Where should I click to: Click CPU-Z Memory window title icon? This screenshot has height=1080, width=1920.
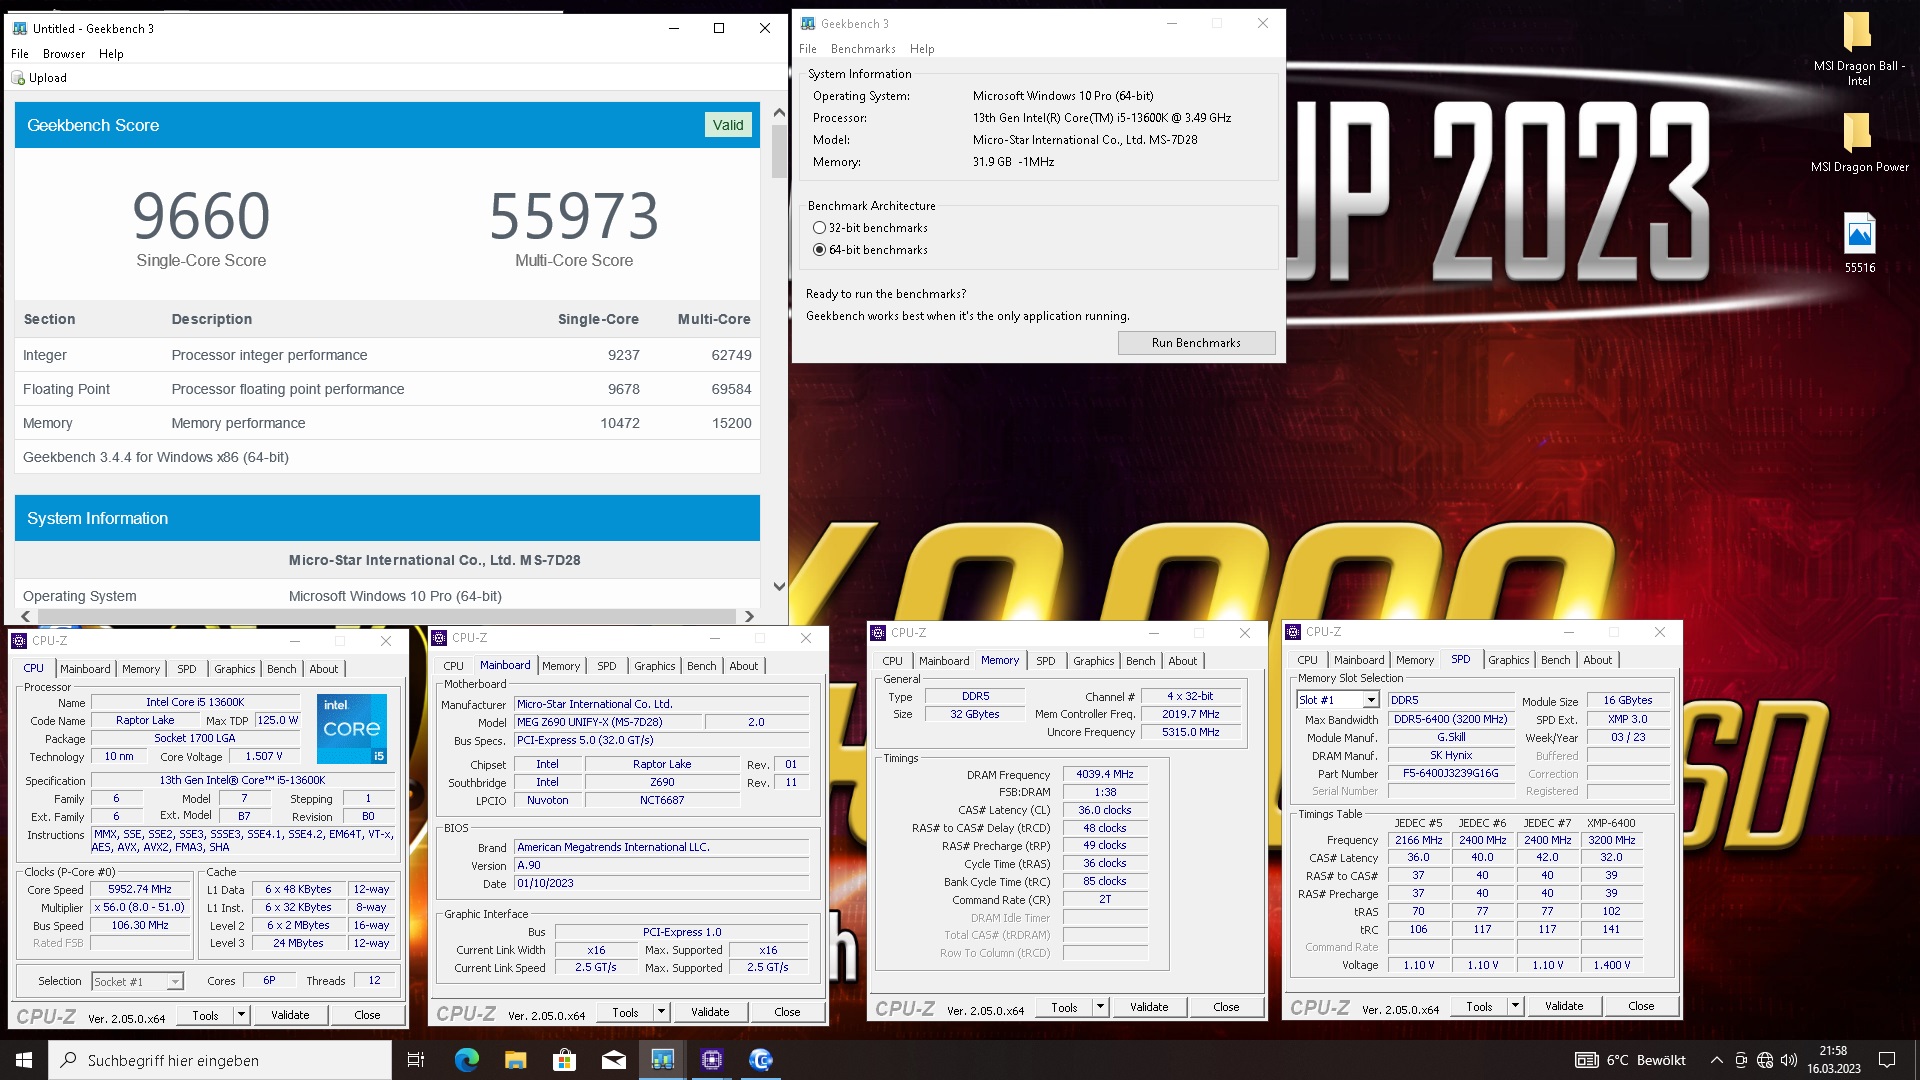pyautogui.click(x=878, y=633)
